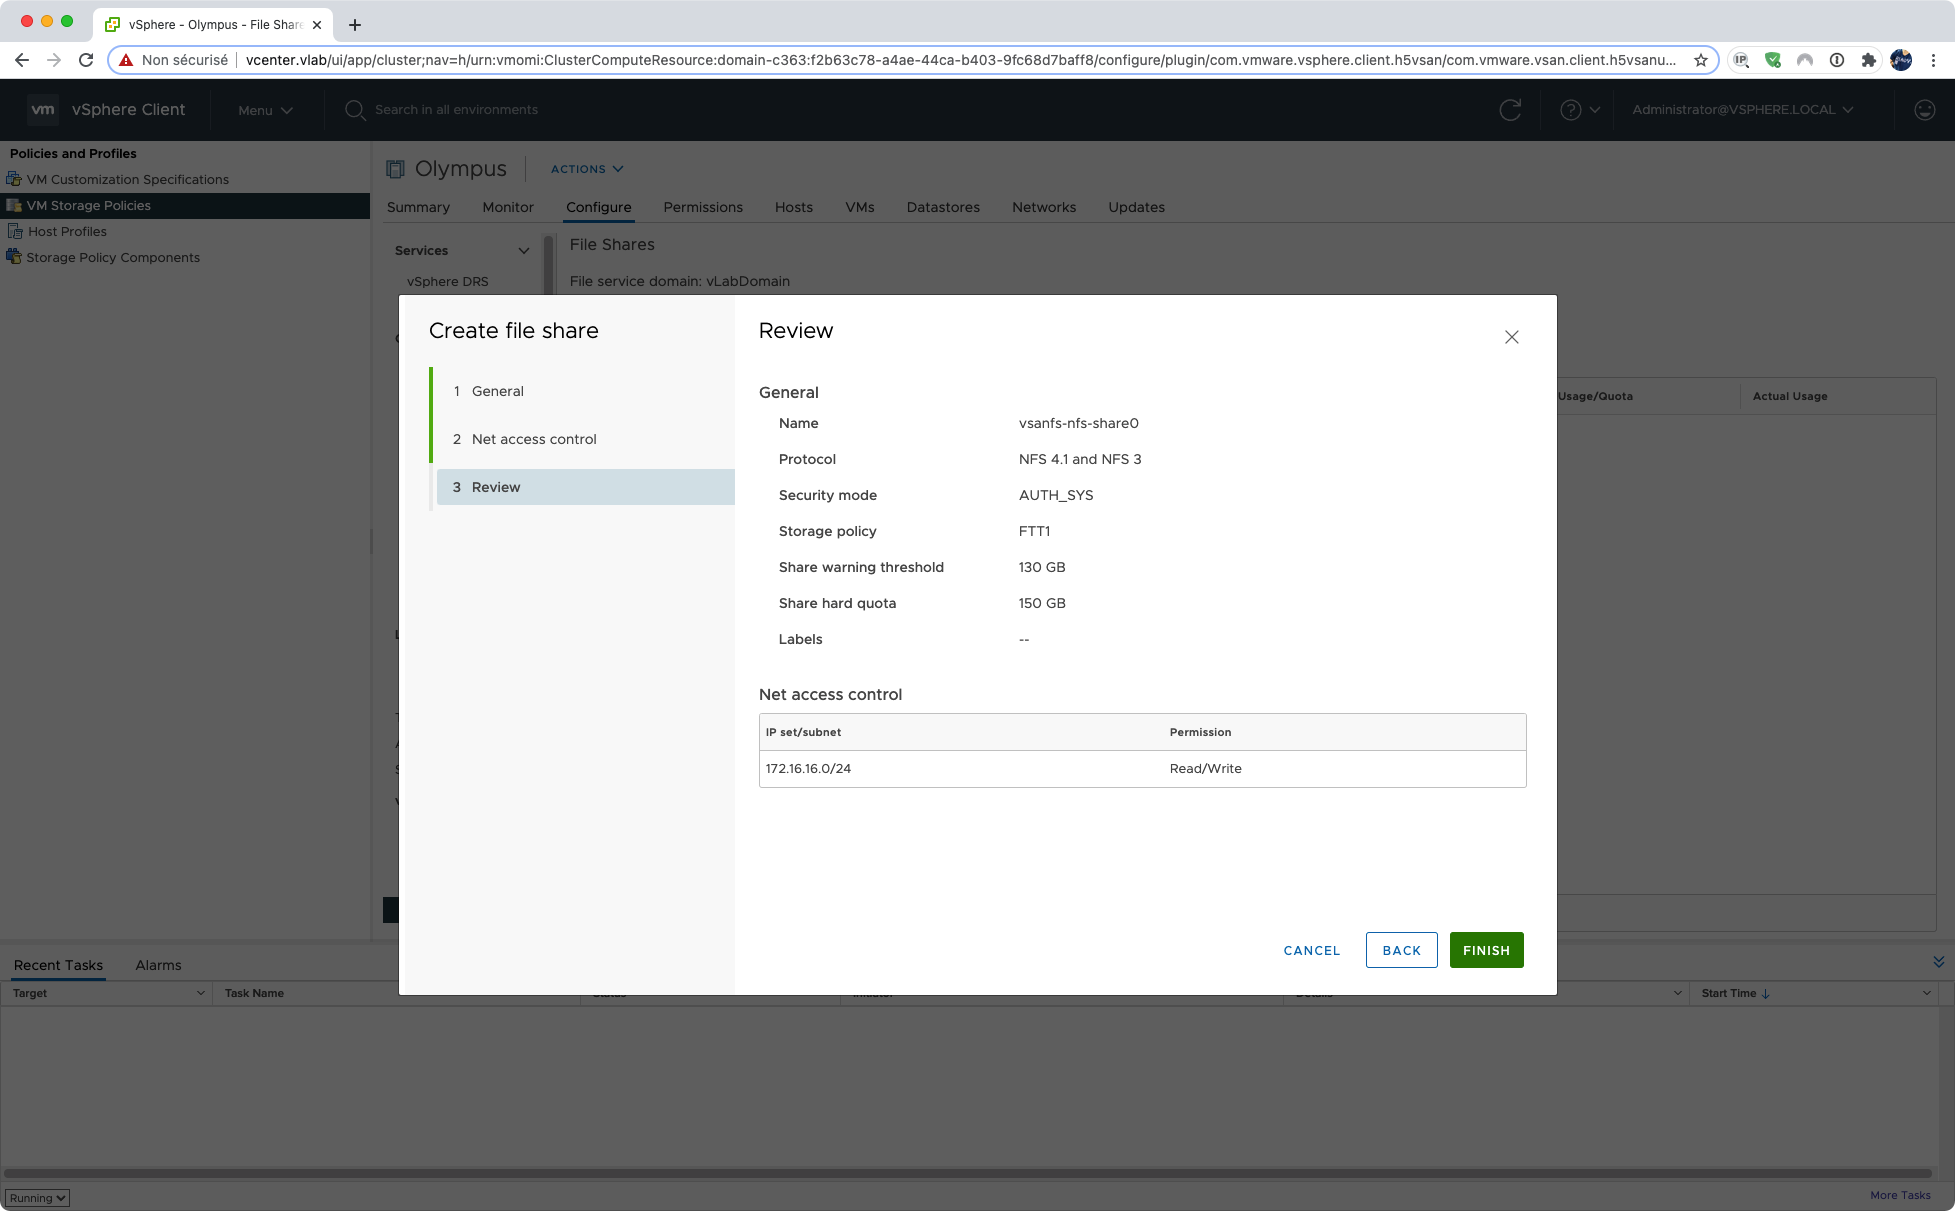Screen dimensions: 1955x1211
Task: Open the browser extensions puzzle icon
Action: [1868, 60]
